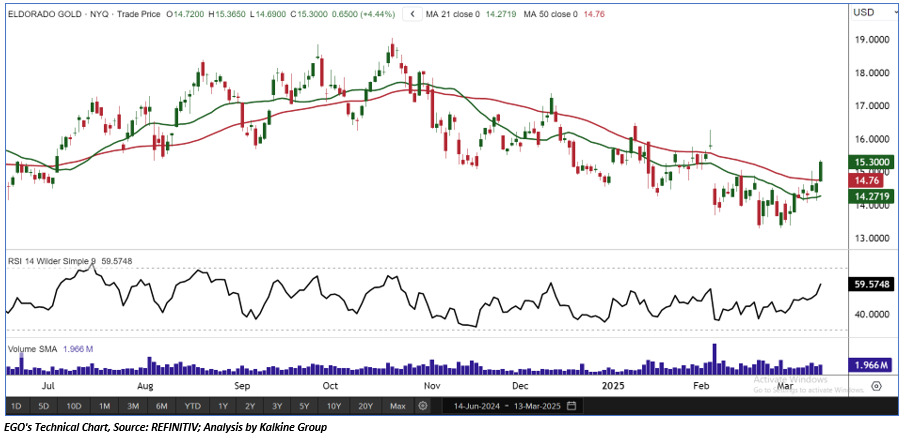The width and height of the screenshot is (904, 442).
Task: Select the 5Y time range
Action: (304, 406)
